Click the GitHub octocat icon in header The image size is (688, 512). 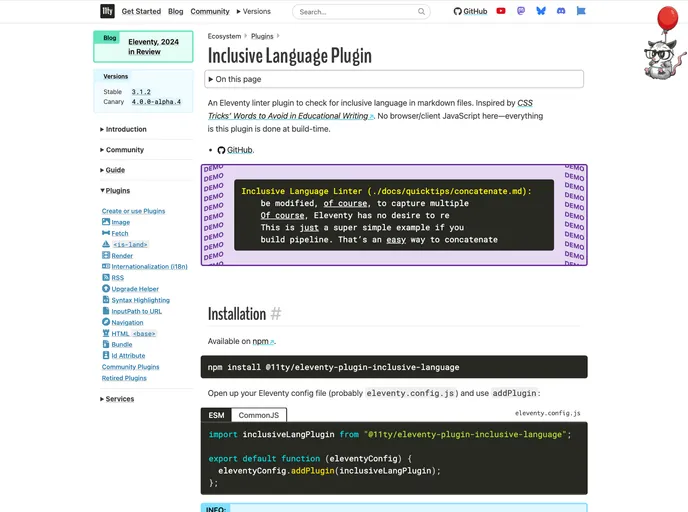coord(458,11)
